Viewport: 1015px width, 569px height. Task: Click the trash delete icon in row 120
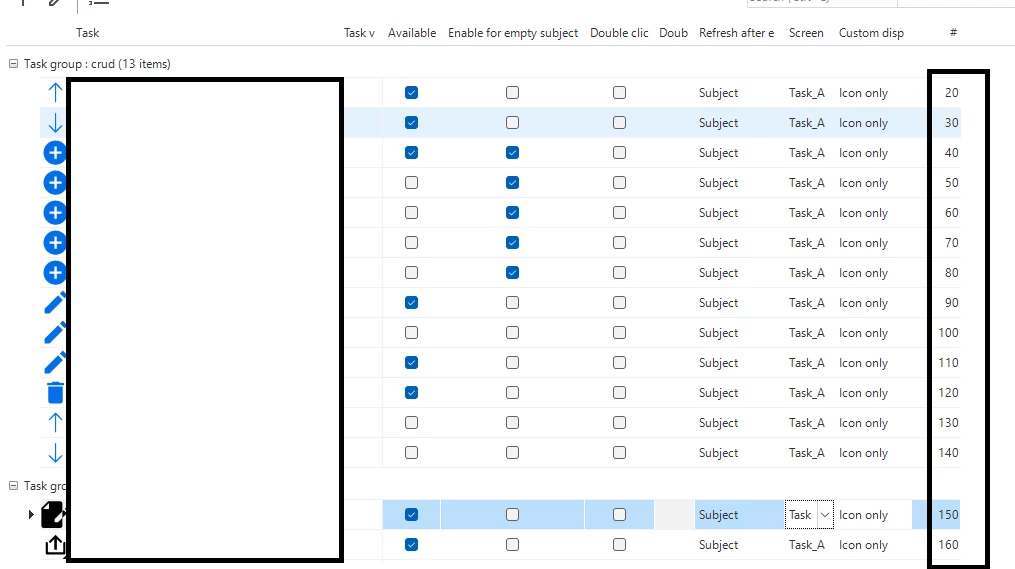coord(55,392)
